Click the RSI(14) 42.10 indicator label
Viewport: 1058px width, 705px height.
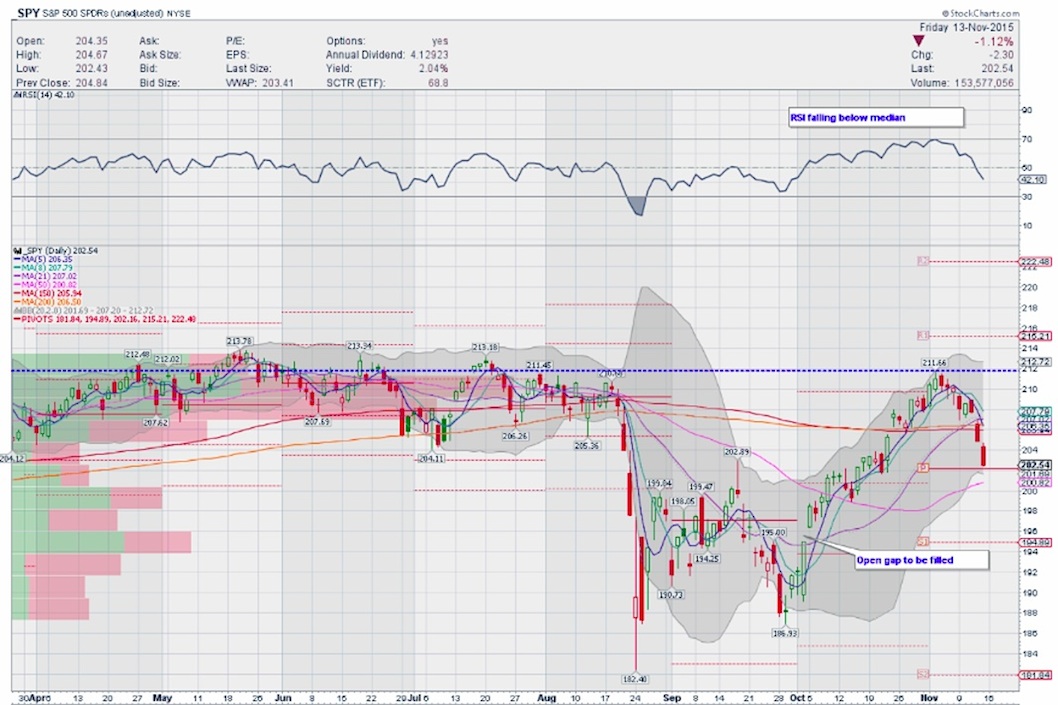point(44,95)
